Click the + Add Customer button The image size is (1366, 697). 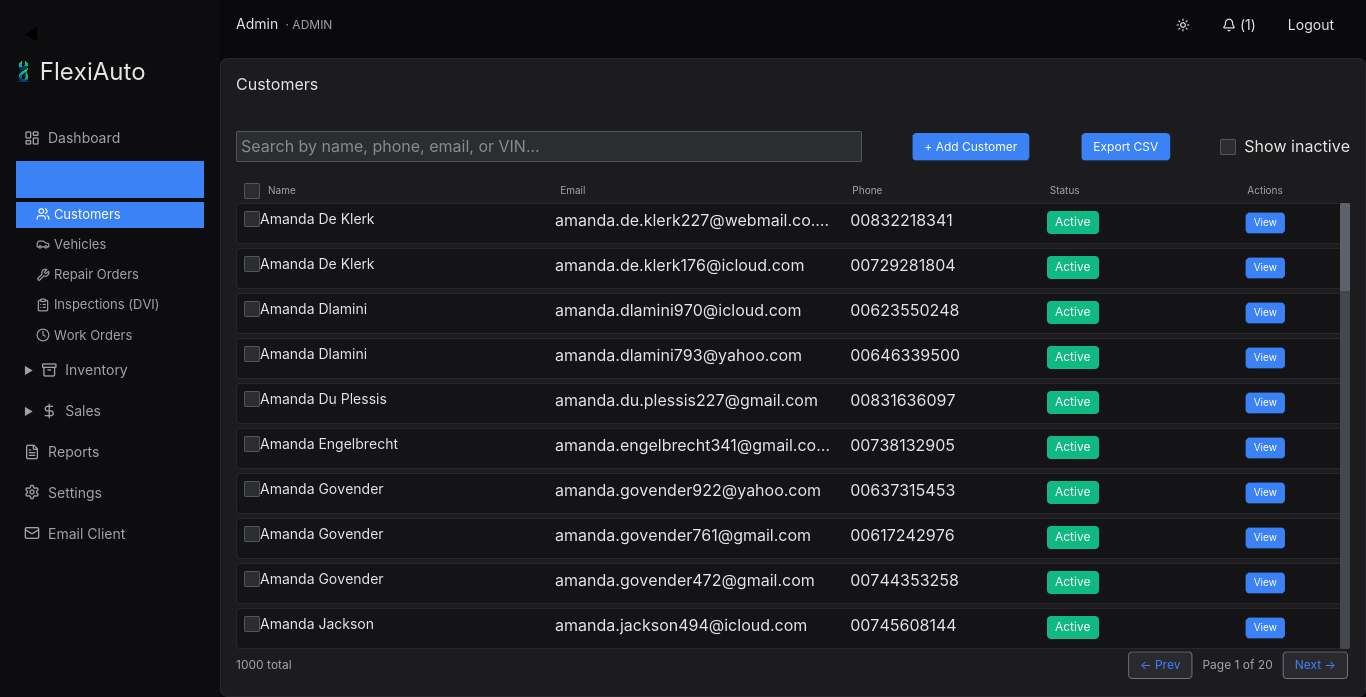pyautogui.click(x=971, y=147)
